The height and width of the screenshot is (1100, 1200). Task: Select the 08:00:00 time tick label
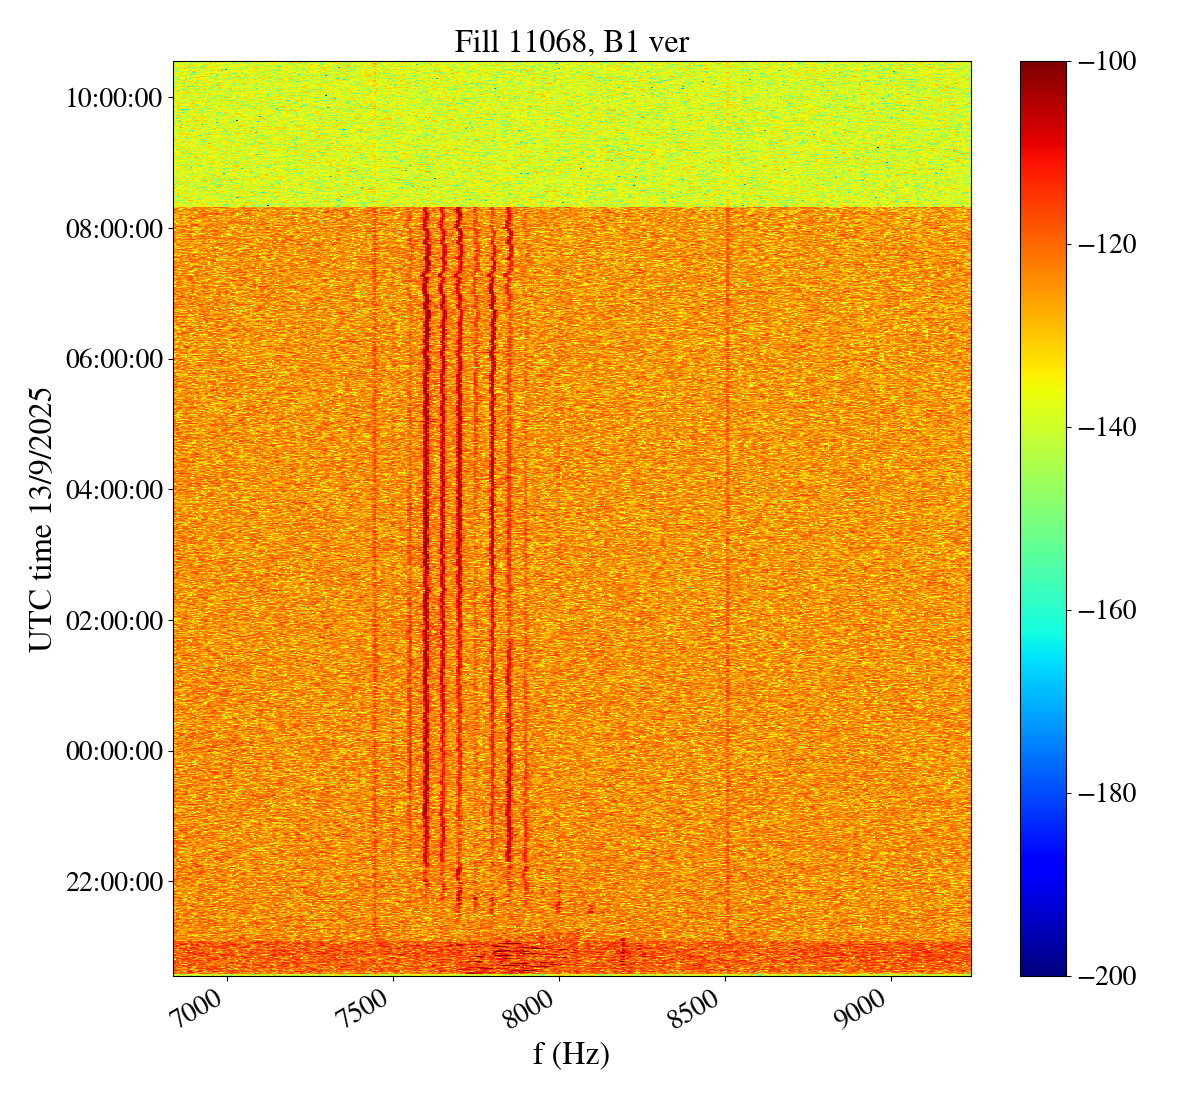click(x=114, y=229)
